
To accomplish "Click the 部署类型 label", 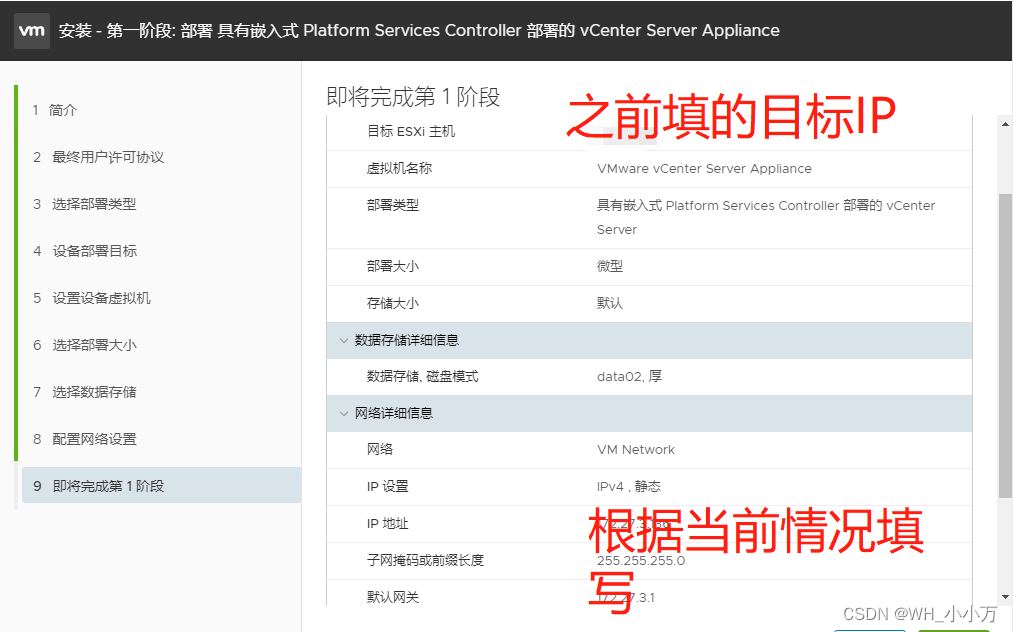I will coord(393,205).
